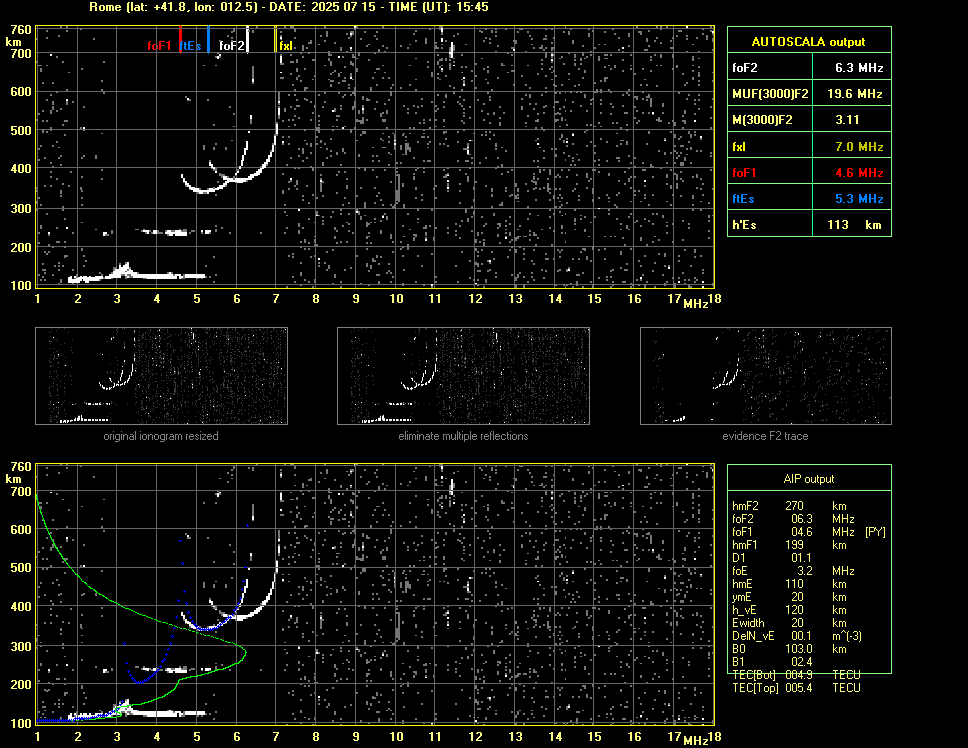Click the red "4.6 MHz" value
This screenshot has height=748, width=968.
click(859, 173)
